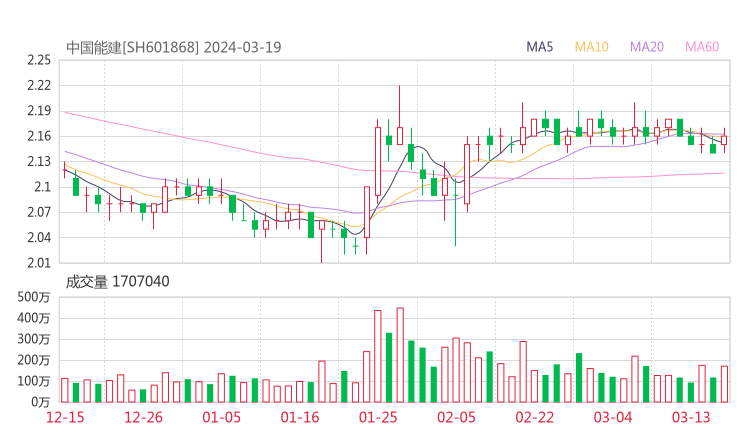Click the 2.1 price axis label
Screen dimensions: 740x440
point(42,187)
